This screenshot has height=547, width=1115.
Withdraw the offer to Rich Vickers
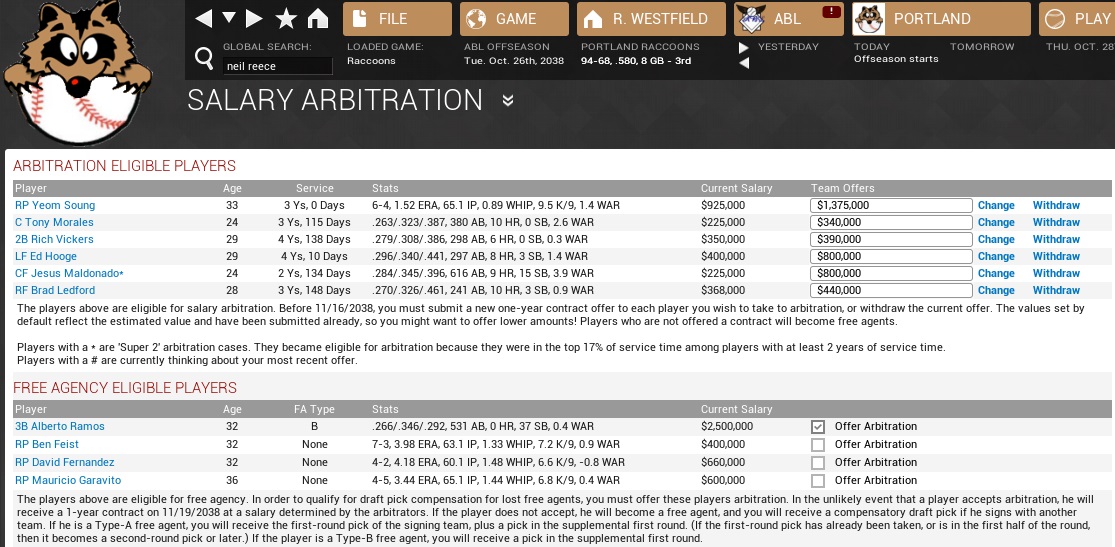point(1056,239)
